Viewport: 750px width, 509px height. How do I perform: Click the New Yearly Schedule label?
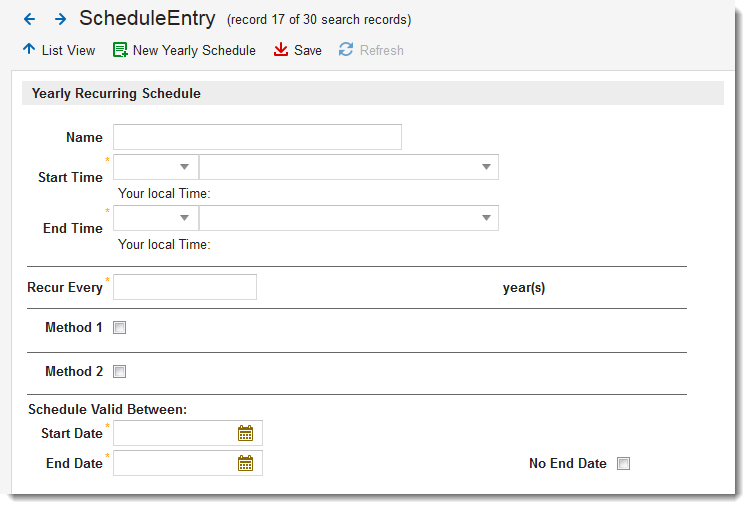(194, 50)
